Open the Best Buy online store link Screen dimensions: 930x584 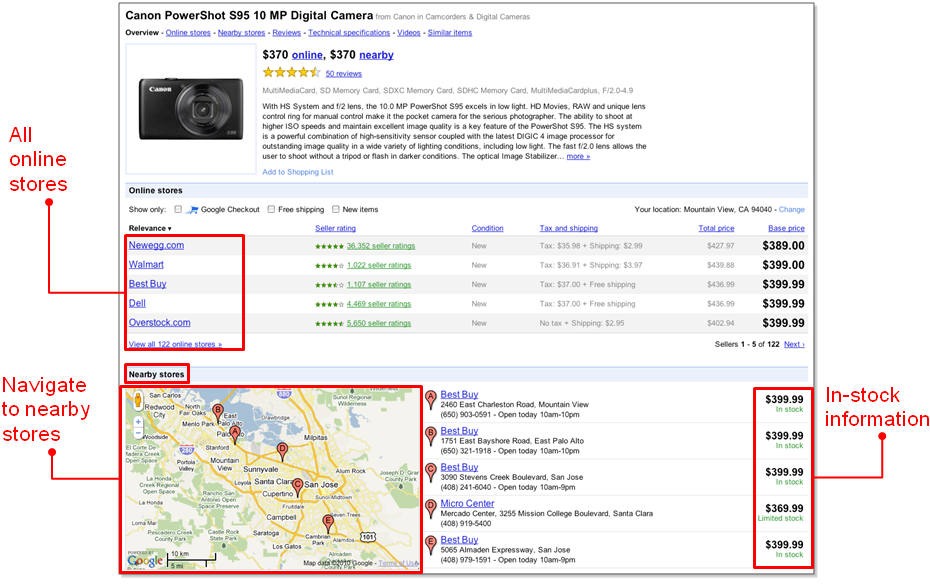(148, 284)
